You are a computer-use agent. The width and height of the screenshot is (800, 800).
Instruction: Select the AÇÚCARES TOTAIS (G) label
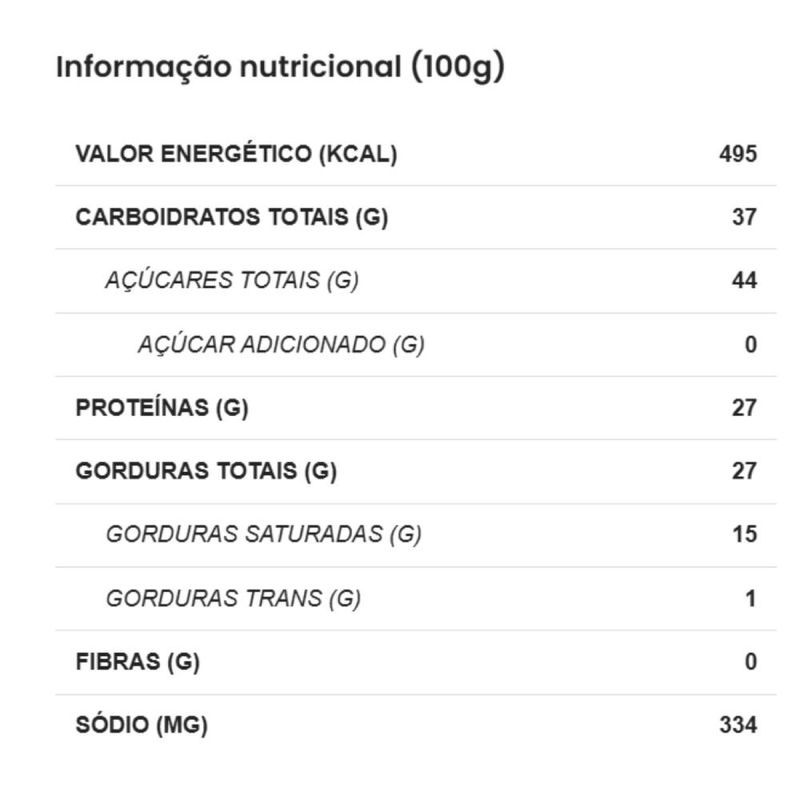232,281
